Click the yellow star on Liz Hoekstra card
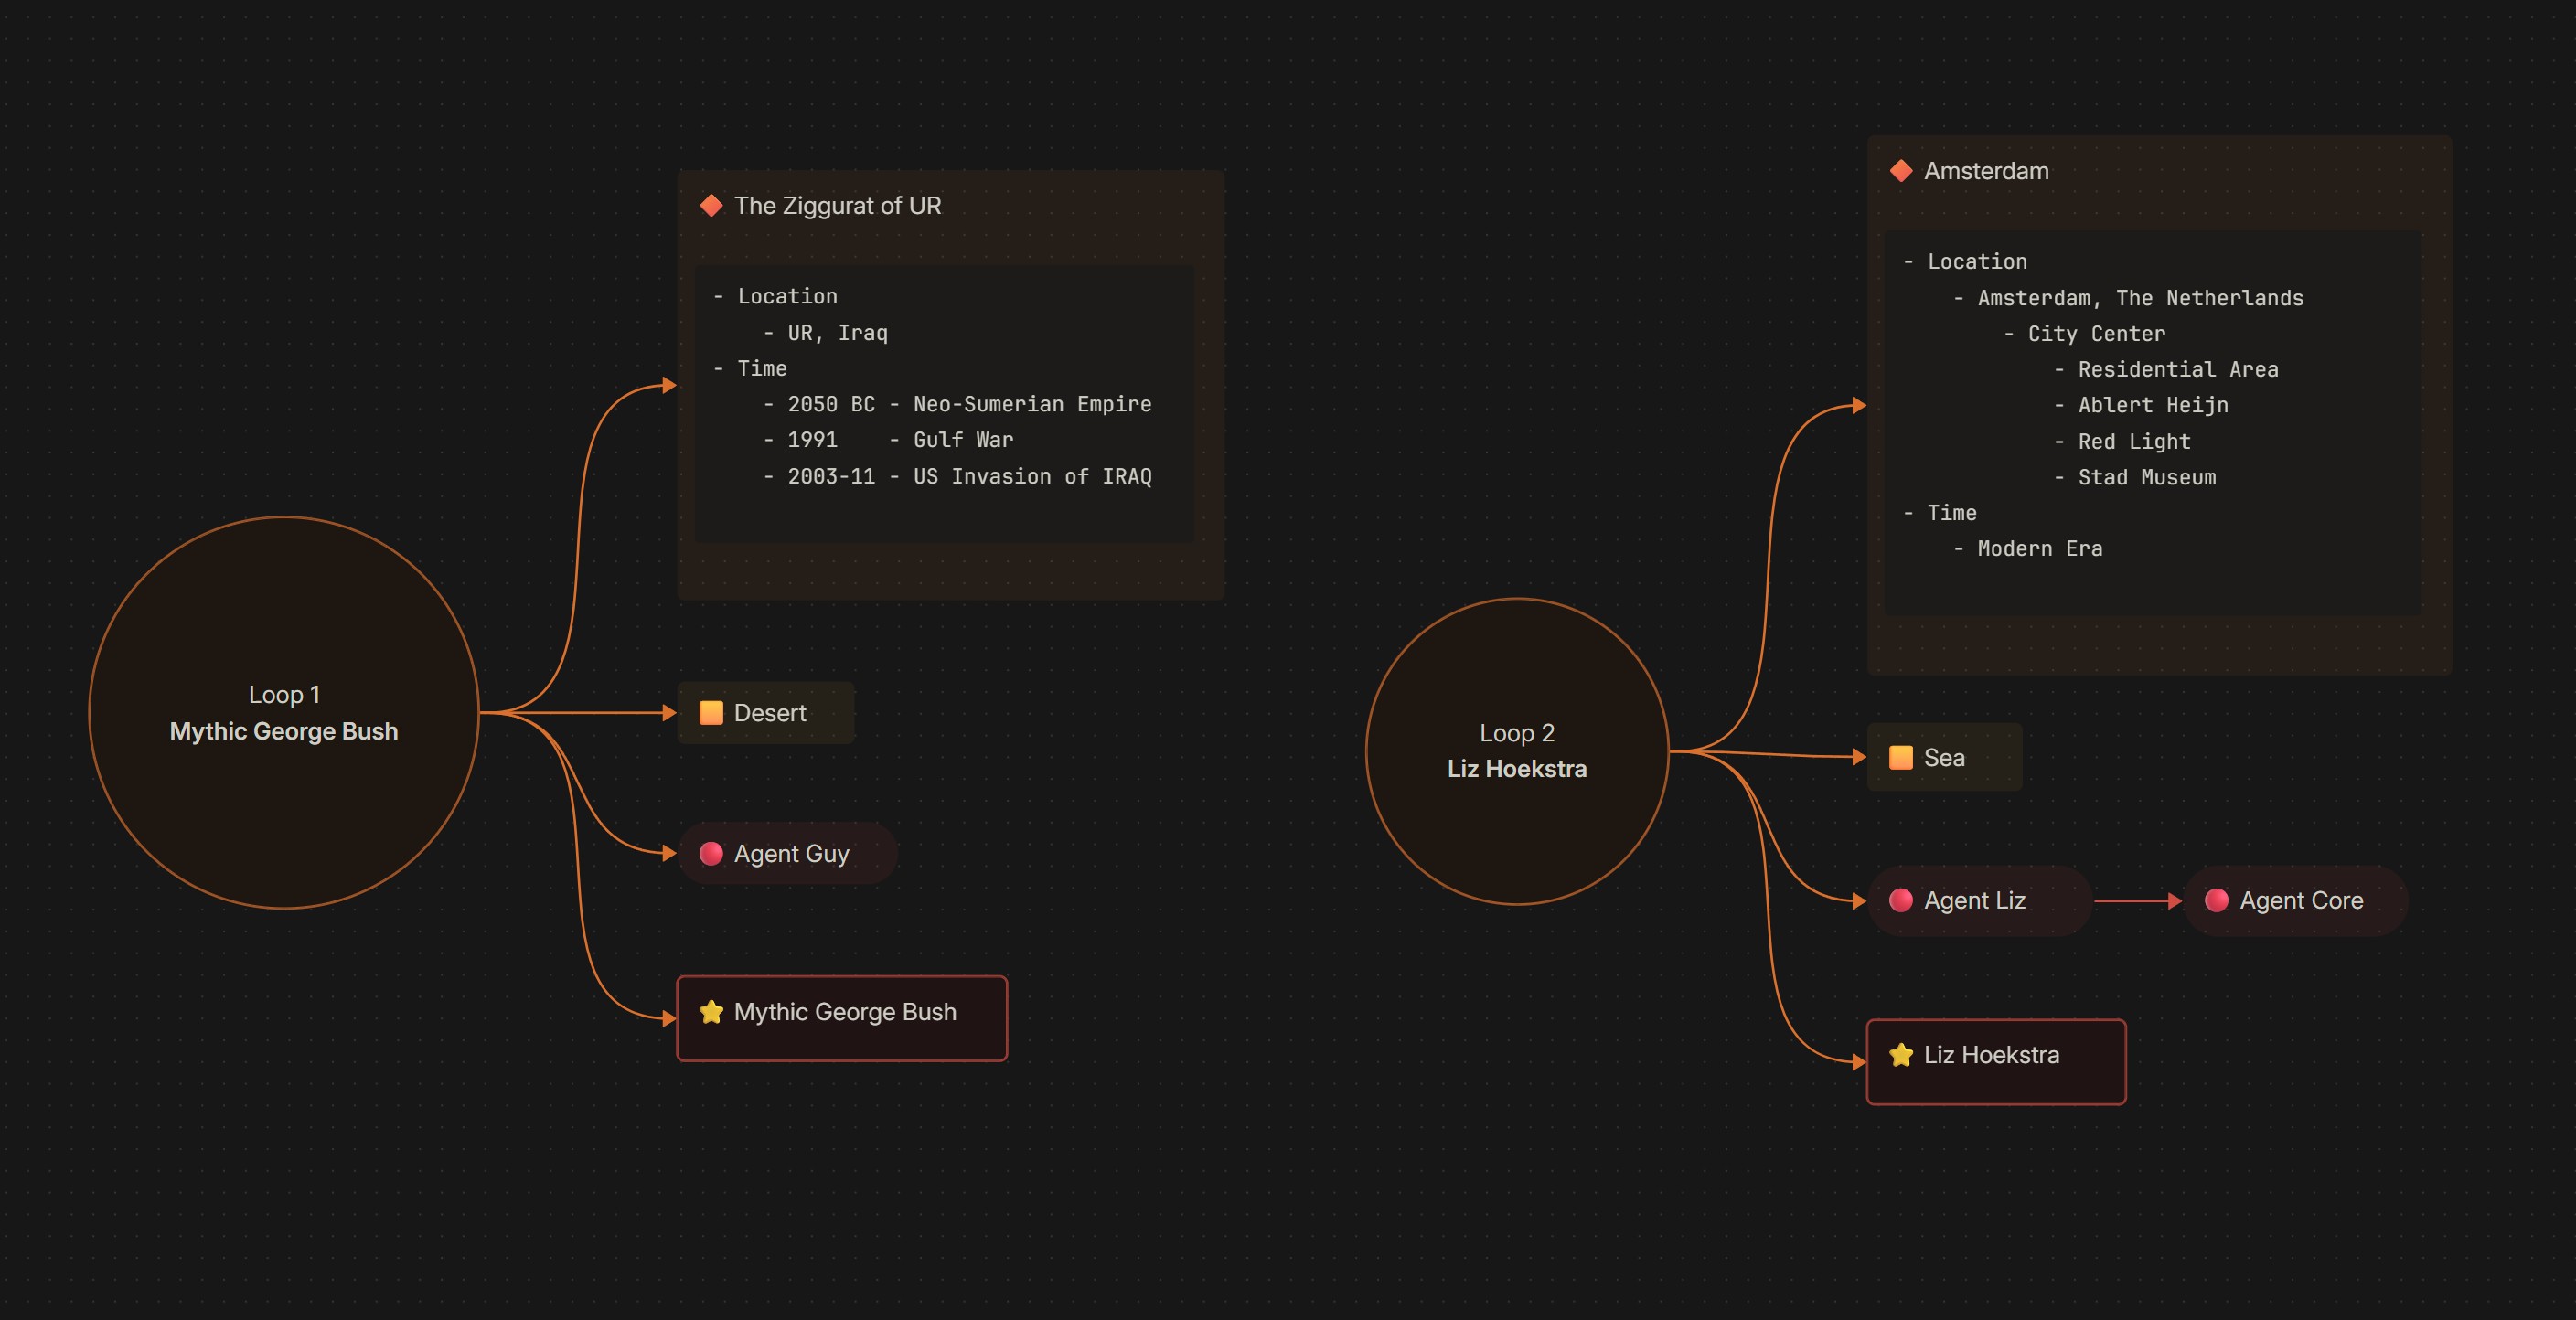 [1901, 1055]
